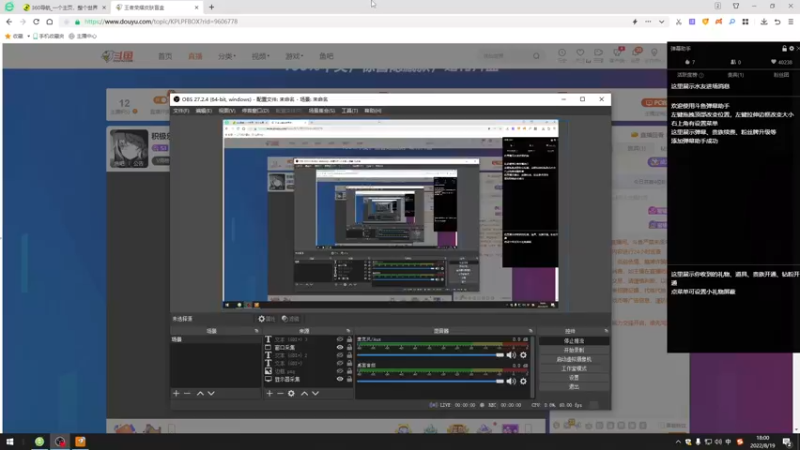This screenshot has width=800, height=450.
Task: Toggle visibility of 窗口采集 source
Action: pos(340,347)
